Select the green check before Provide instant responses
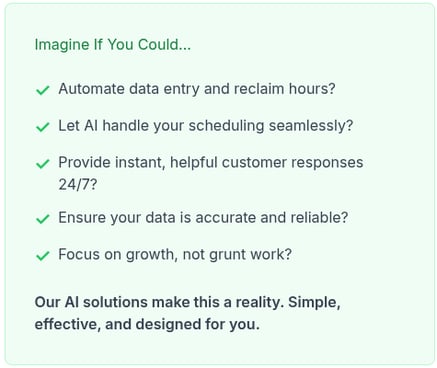The image size is (437, 368). pos(43,164)
